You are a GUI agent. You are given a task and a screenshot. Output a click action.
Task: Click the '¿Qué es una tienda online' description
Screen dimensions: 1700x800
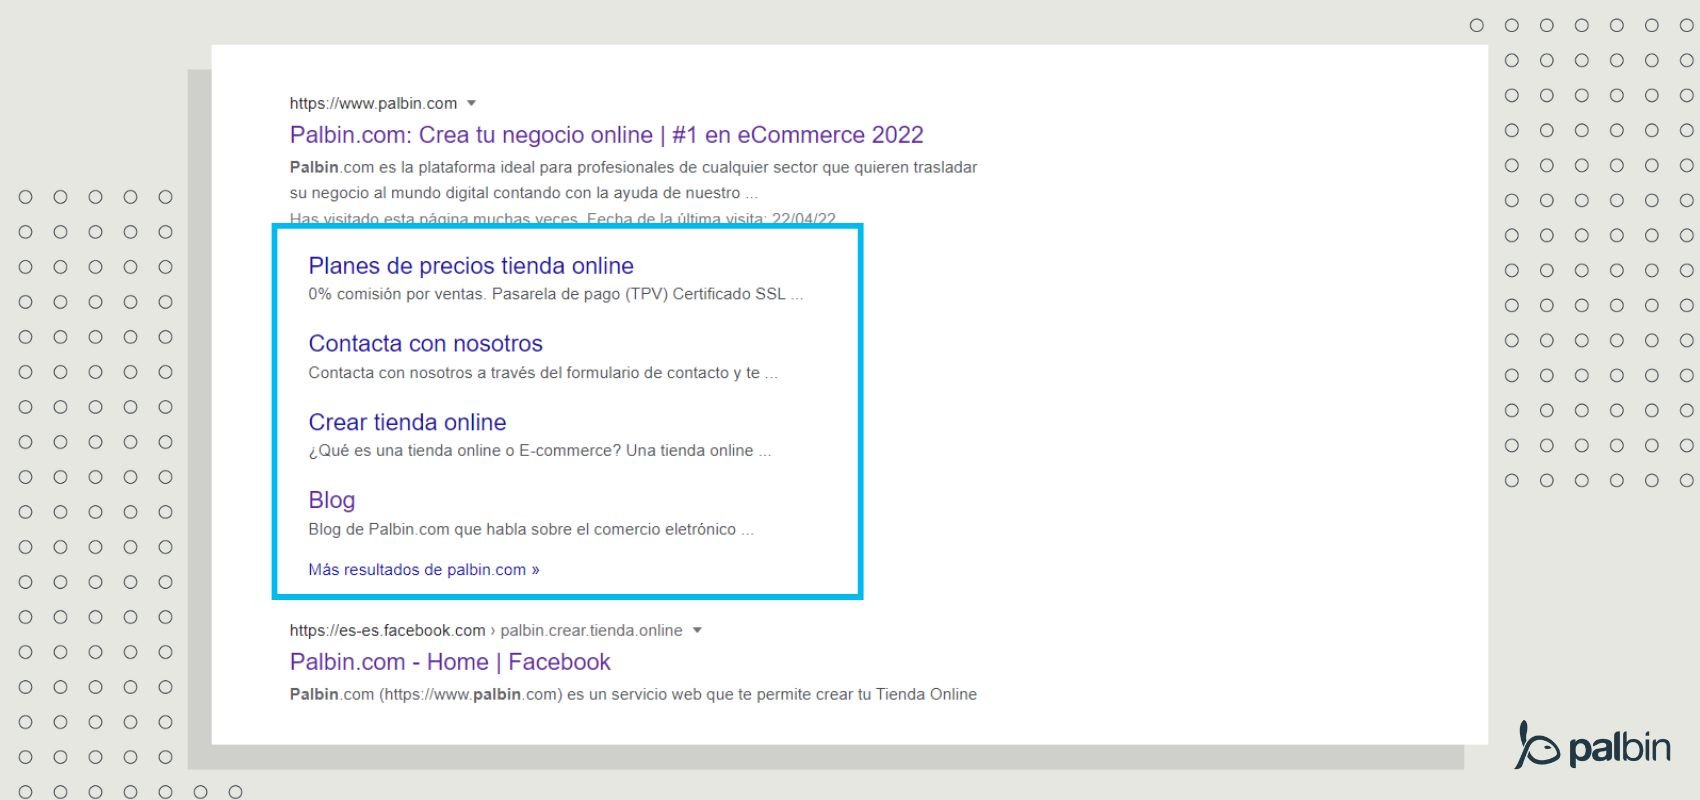pyautogui.click(x=539, y=451)
